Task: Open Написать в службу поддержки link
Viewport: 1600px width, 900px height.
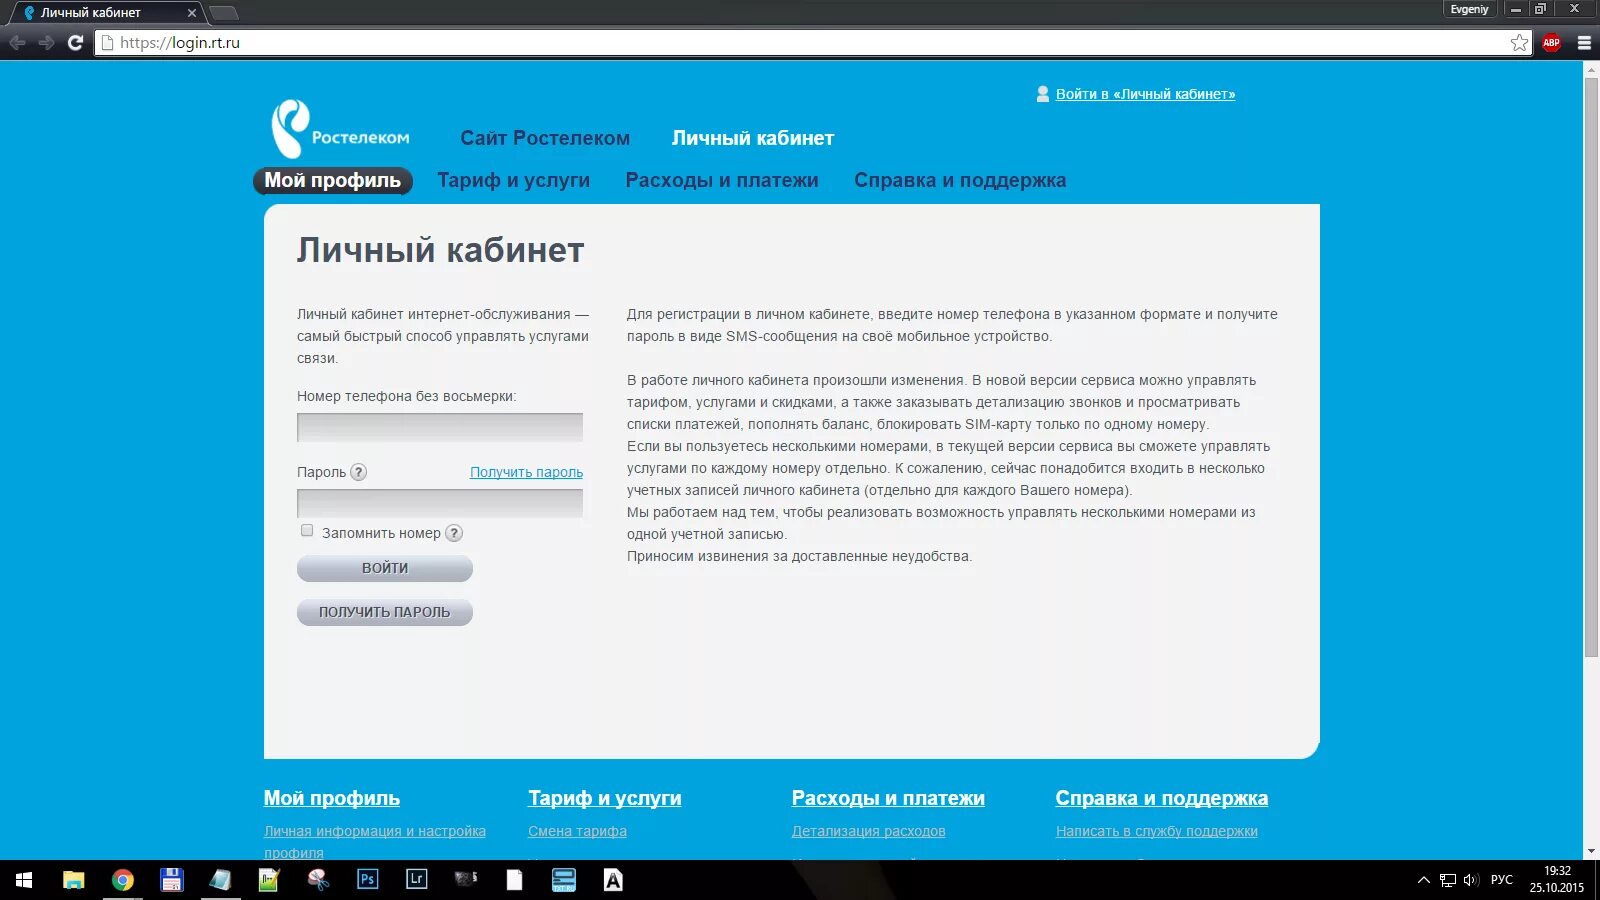Action: pyautogui.click(x=1157, y=831)
